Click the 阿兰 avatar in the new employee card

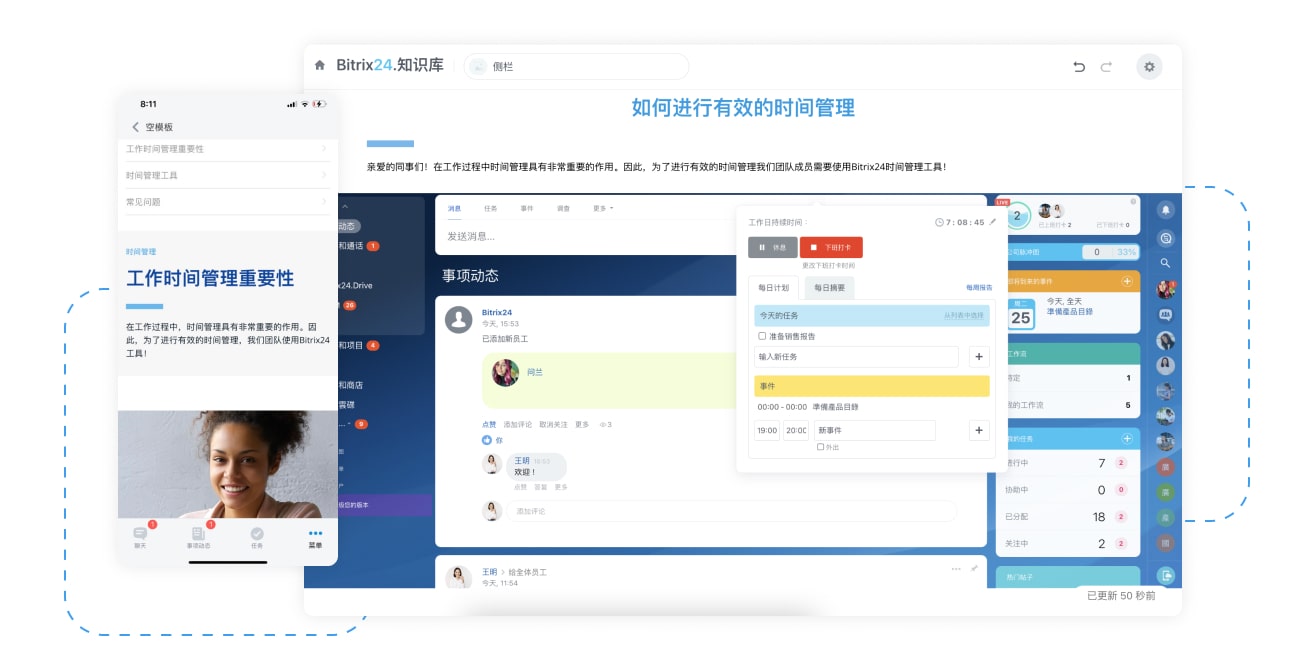pyautogui.click(x=505, y=373)
